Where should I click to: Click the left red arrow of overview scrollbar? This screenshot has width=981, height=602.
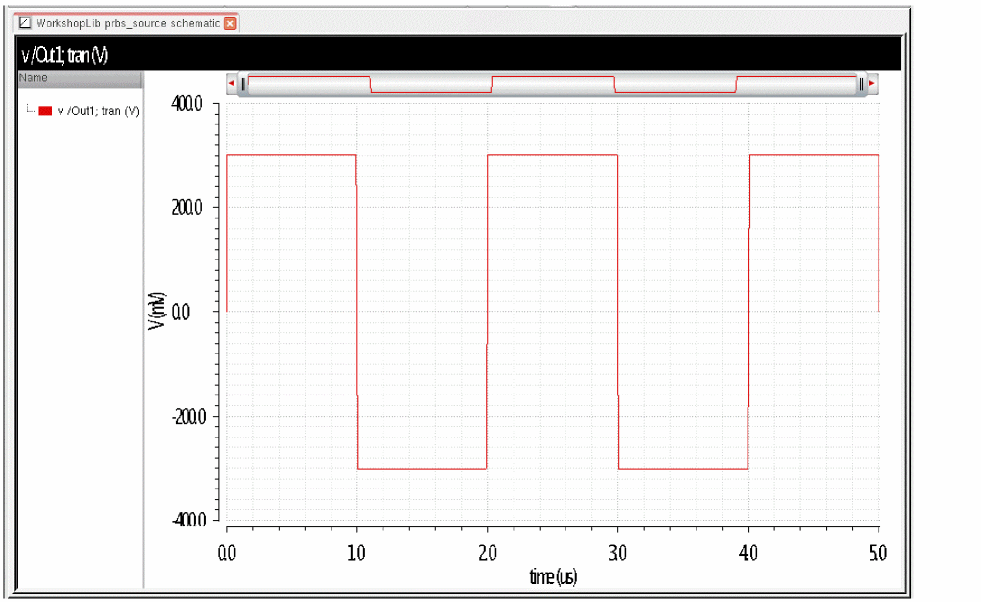[x=231, y=83]
